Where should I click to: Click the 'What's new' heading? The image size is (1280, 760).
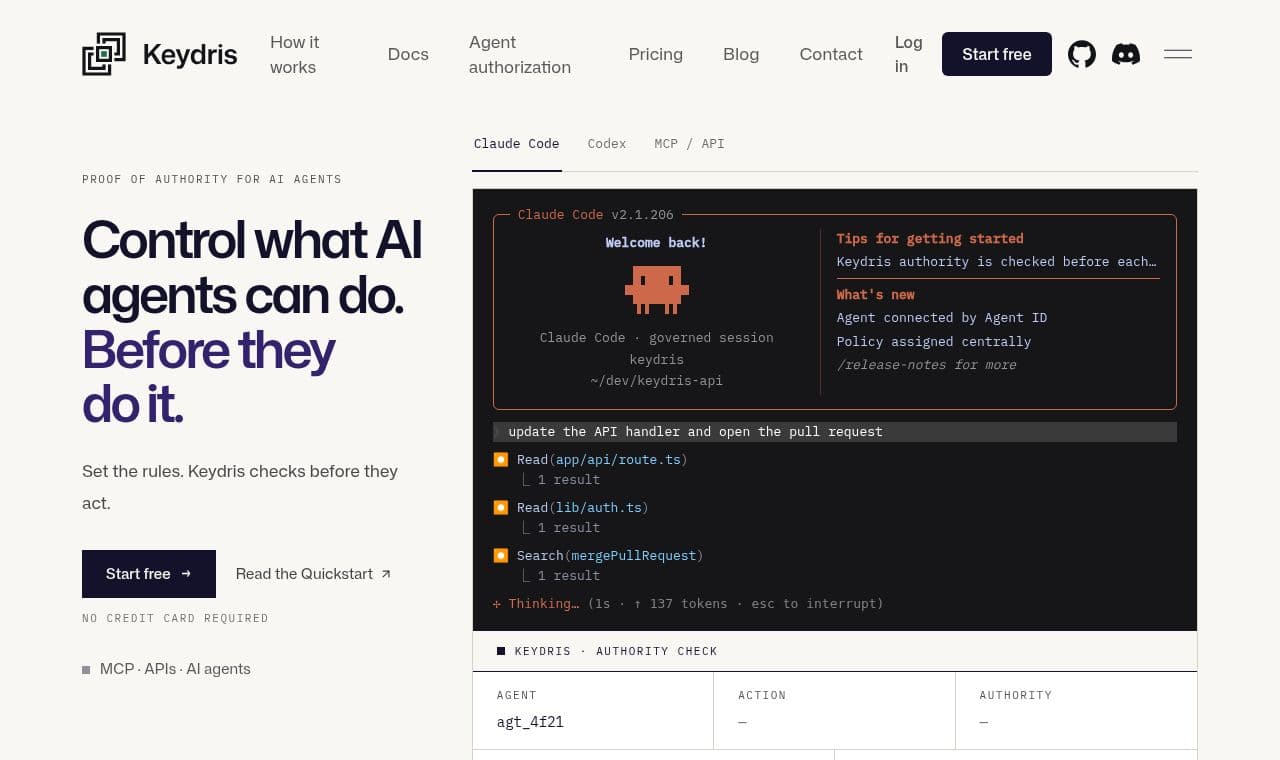[876, 295]
